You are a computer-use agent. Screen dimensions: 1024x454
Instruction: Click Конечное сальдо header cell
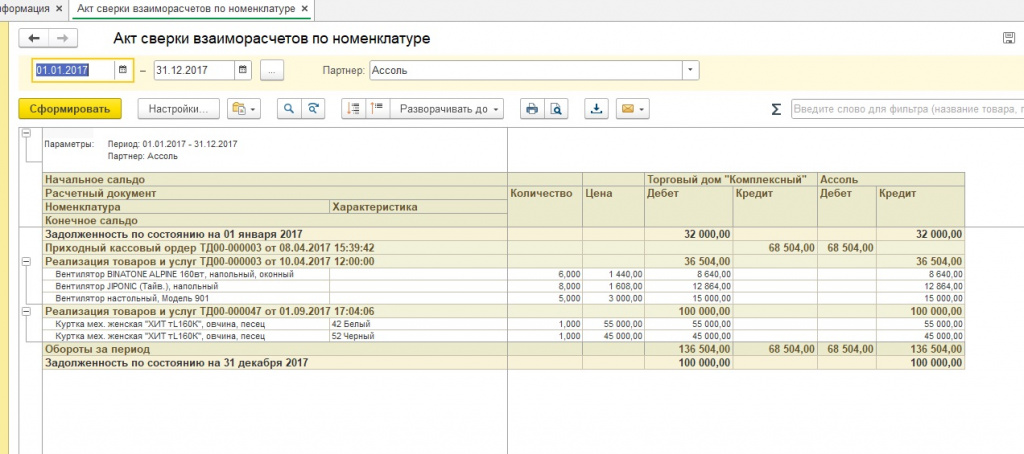pyautogui.click(x=275, y=221)
